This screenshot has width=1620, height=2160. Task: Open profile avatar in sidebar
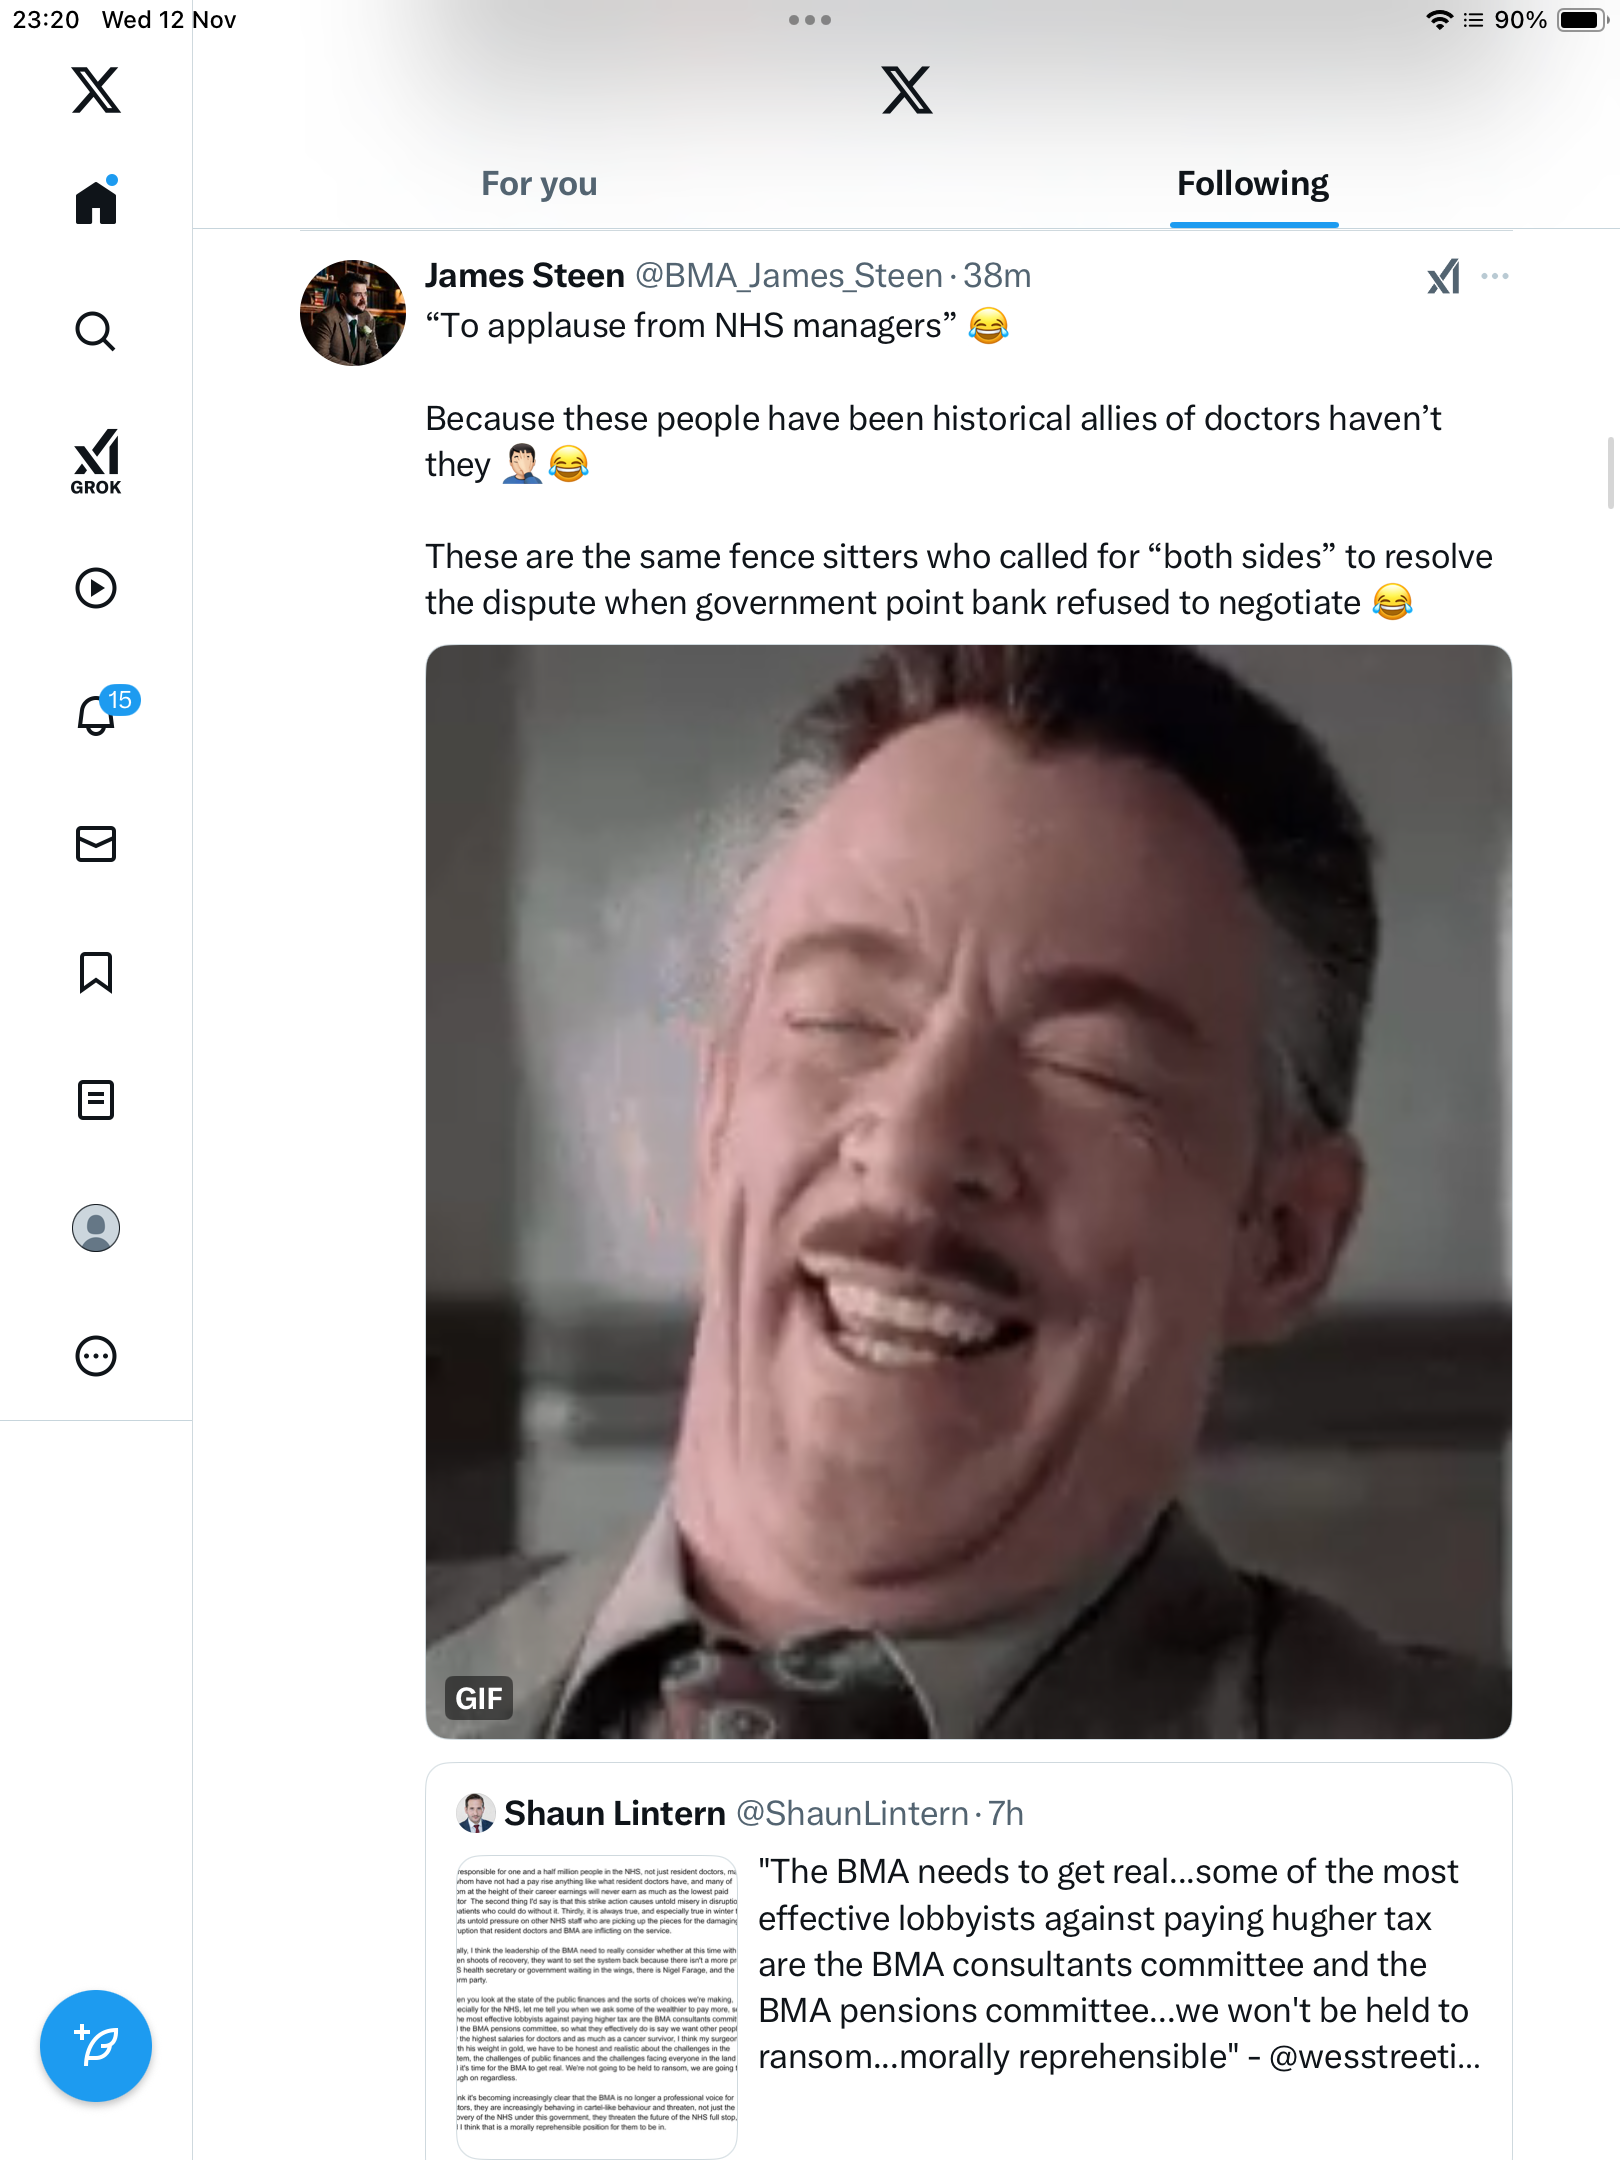(96, 1228)
